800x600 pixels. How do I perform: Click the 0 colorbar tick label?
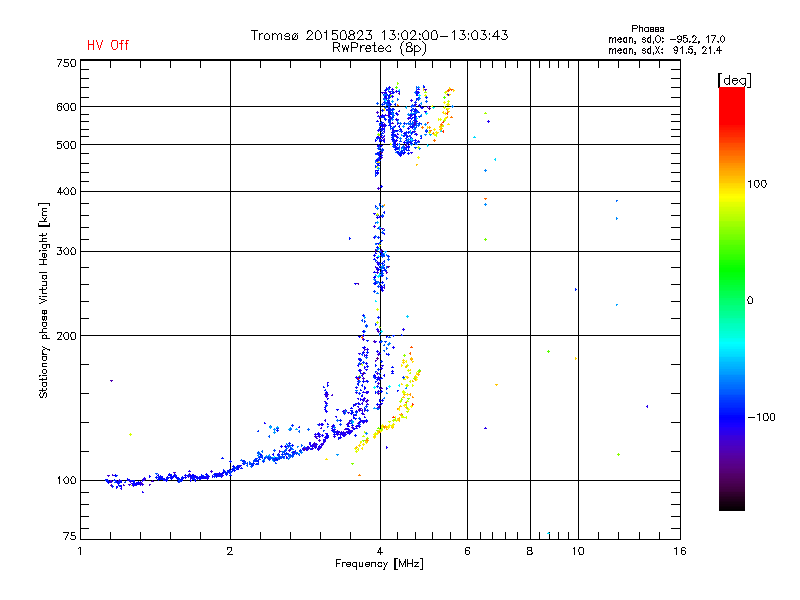click(x=750, y=301)
